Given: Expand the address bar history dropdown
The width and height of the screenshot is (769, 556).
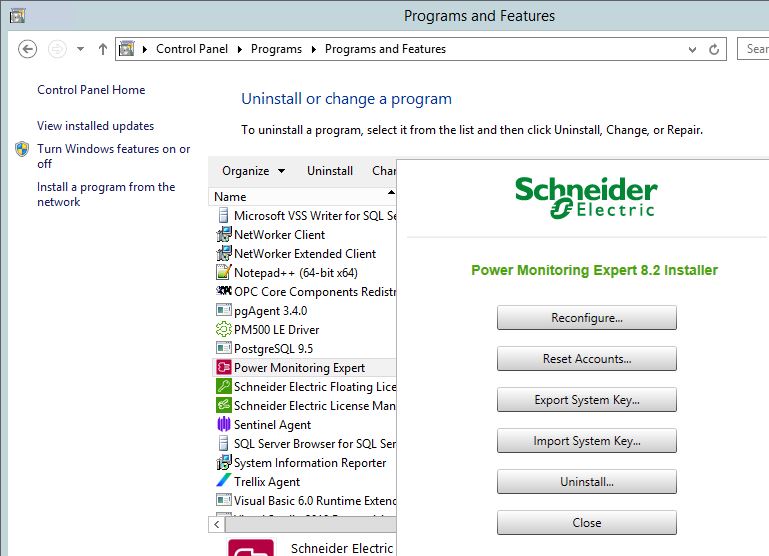Looking at the screenshot, I should pos(693,49).
